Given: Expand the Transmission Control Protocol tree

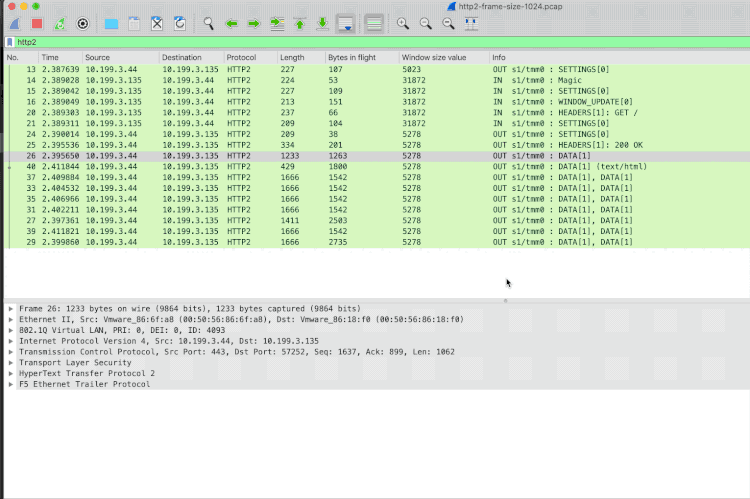Looking at the screenshot, I should pyautogui.click(x=11, y=352).
